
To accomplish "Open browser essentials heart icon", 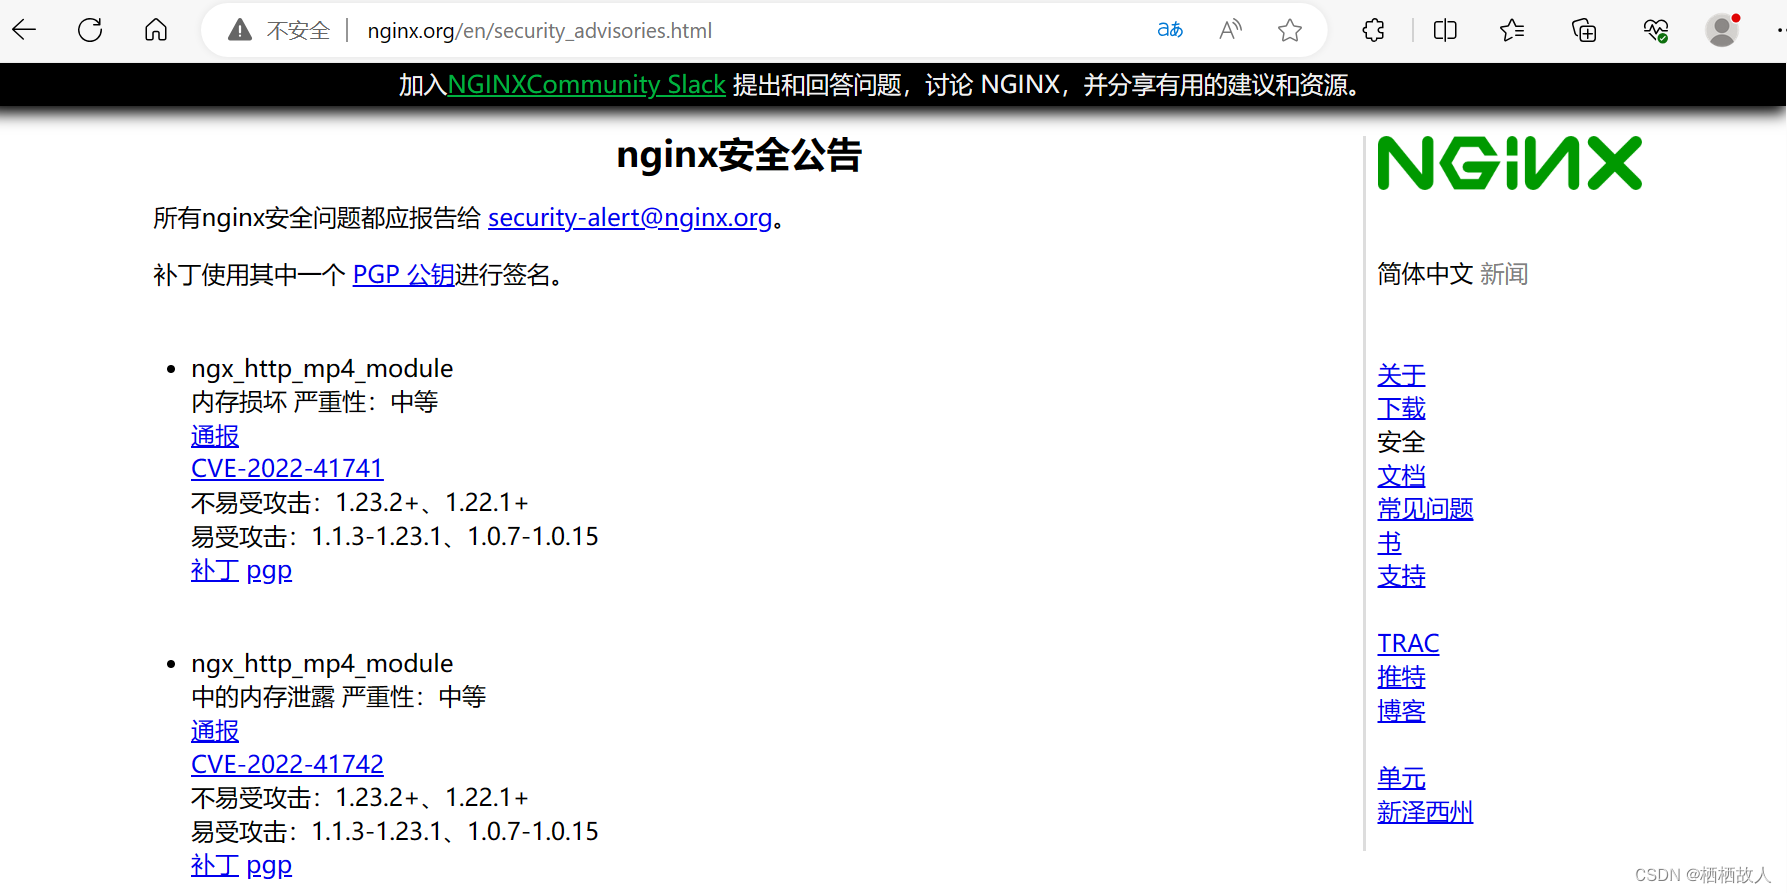I will (x=1656, y=30).
